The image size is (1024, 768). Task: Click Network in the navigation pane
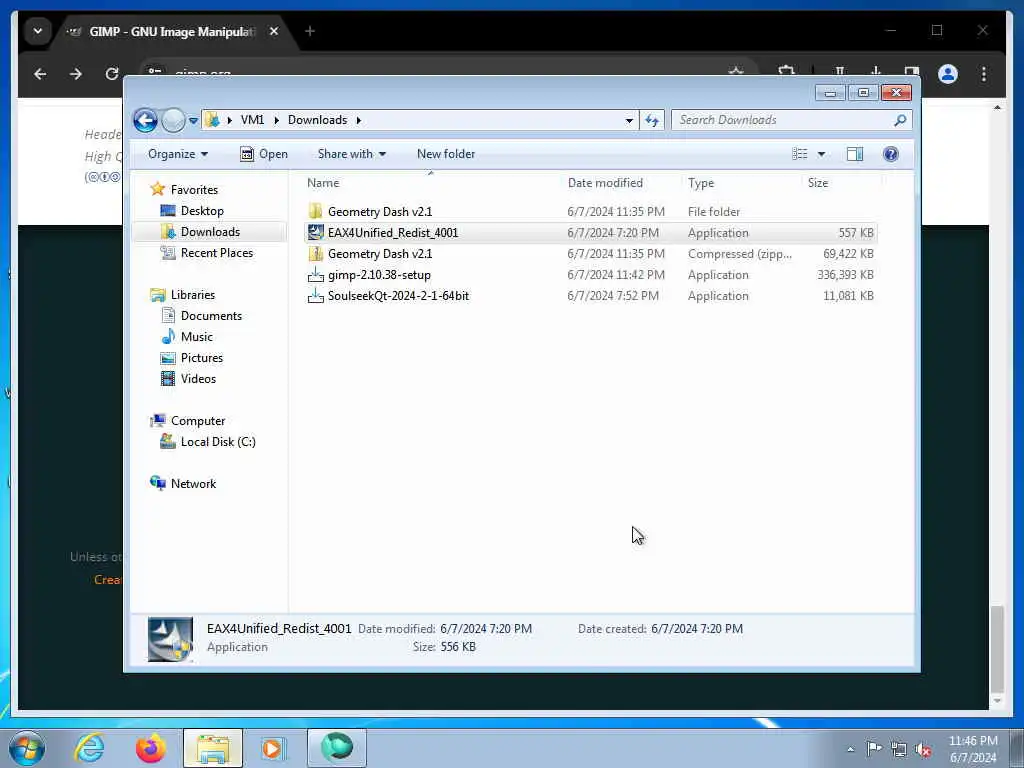[193, 484]
